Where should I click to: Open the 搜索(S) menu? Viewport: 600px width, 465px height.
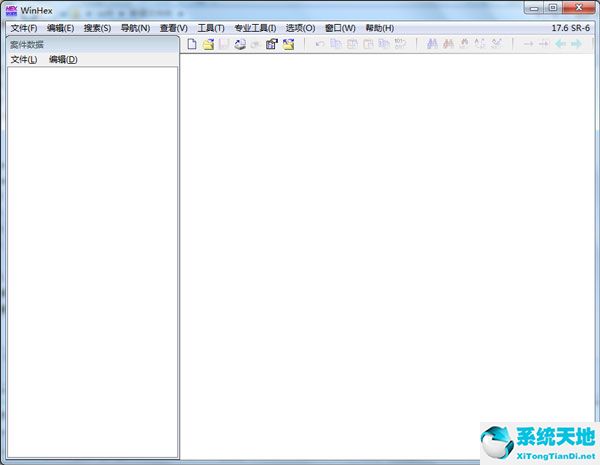pos(98,28)
